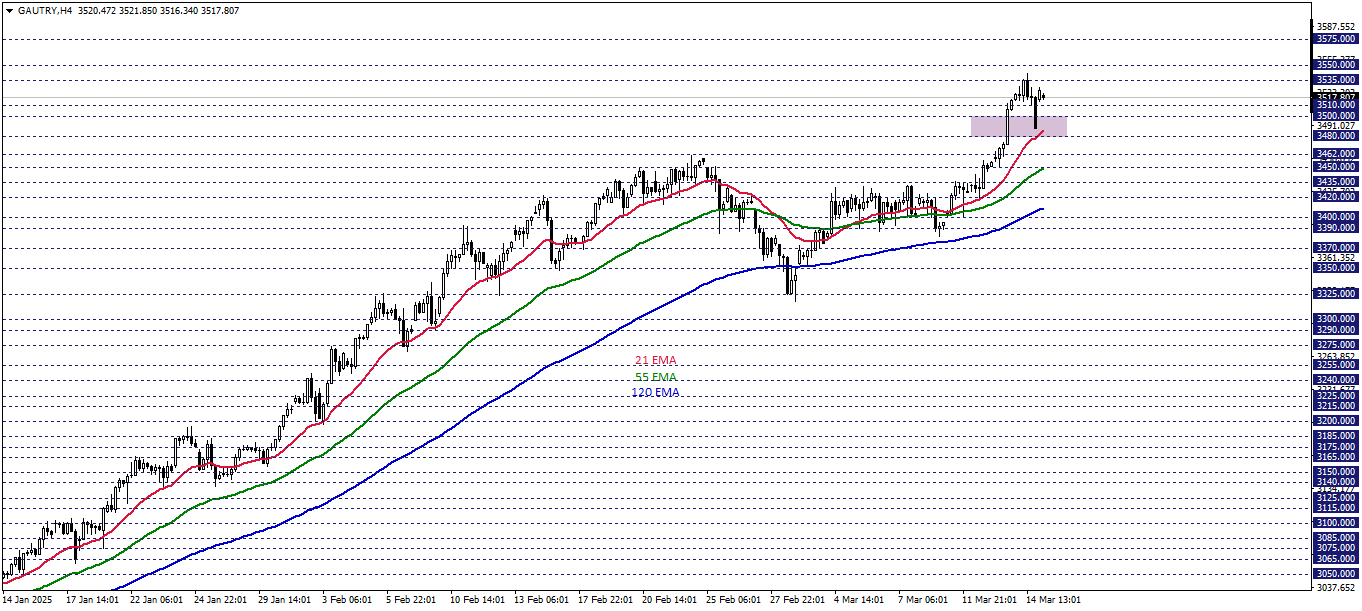Click the 17 Jan 14:01 date label
Screen dimensions: 1362x611
(92, 600)
